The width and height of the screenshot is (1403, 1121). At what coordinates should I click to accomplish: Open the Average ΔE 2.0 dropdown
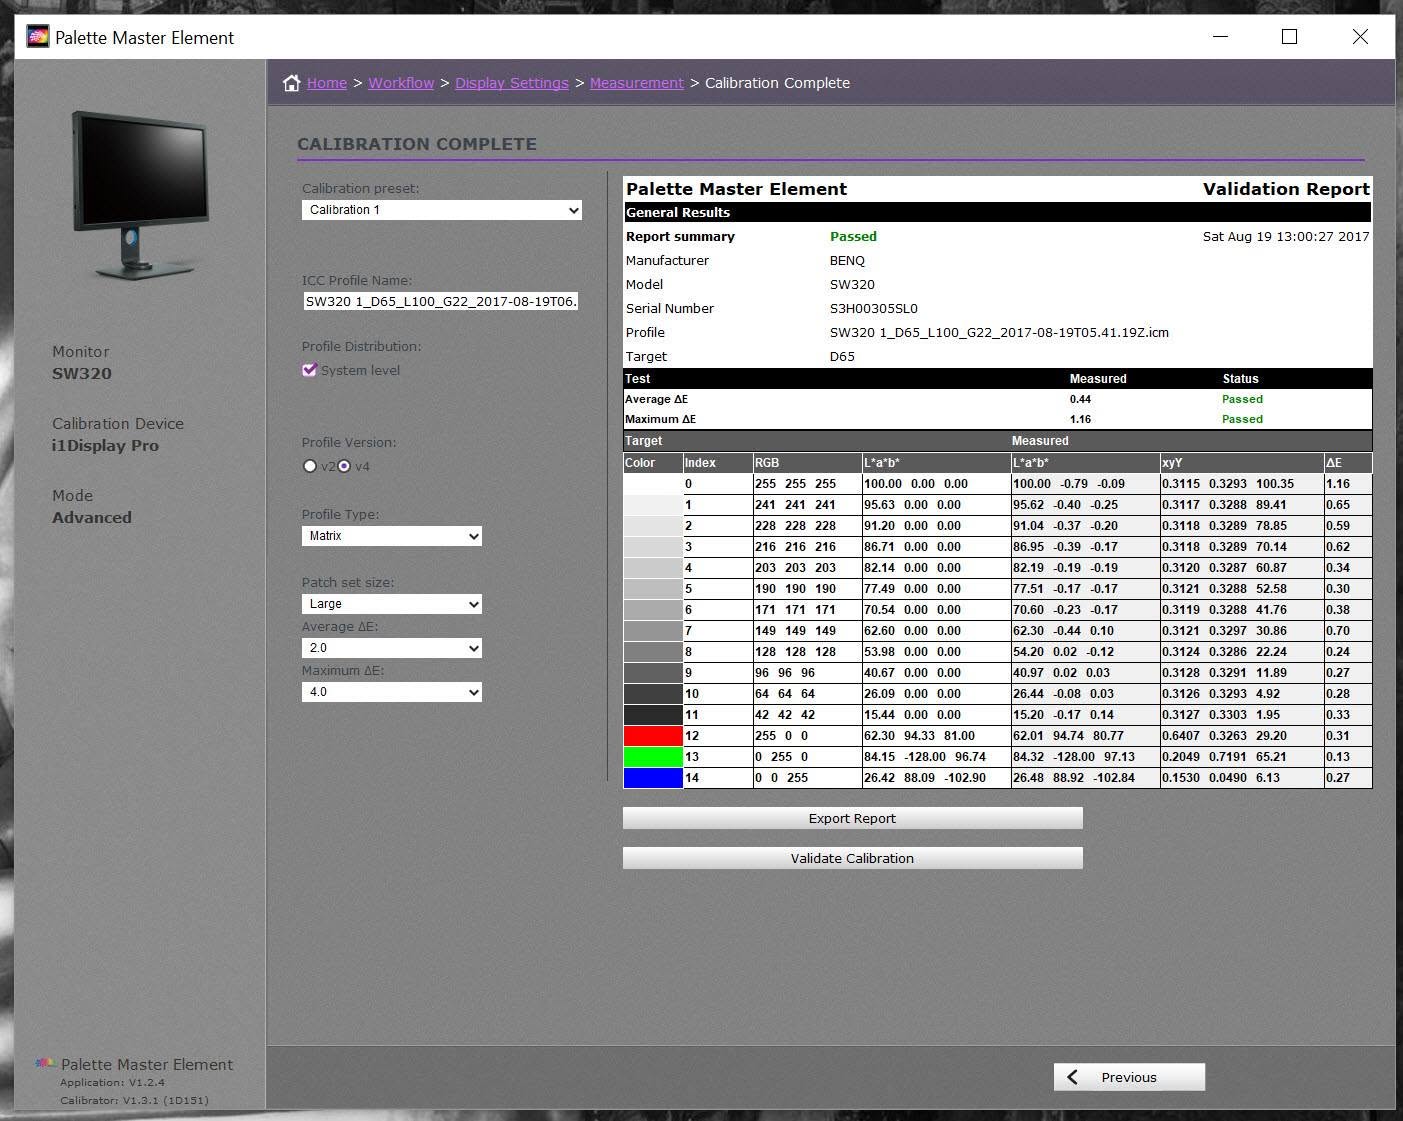(392, 648)
